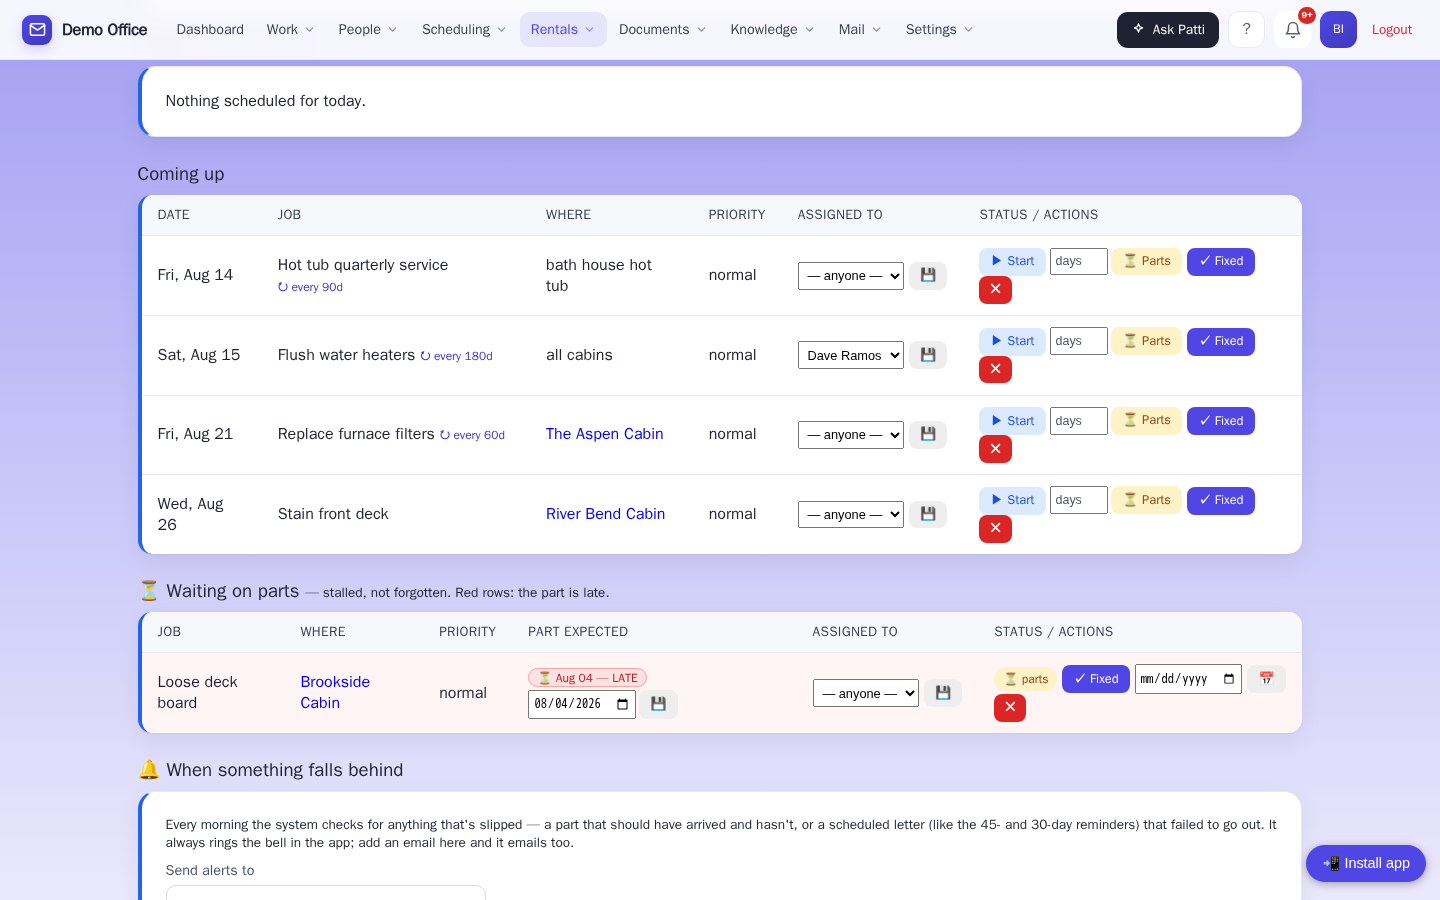The width and height of the screenshot is (1440, 900).
Task: Click the 08/04/2026 part expected date field
Action: coord(582,704)
